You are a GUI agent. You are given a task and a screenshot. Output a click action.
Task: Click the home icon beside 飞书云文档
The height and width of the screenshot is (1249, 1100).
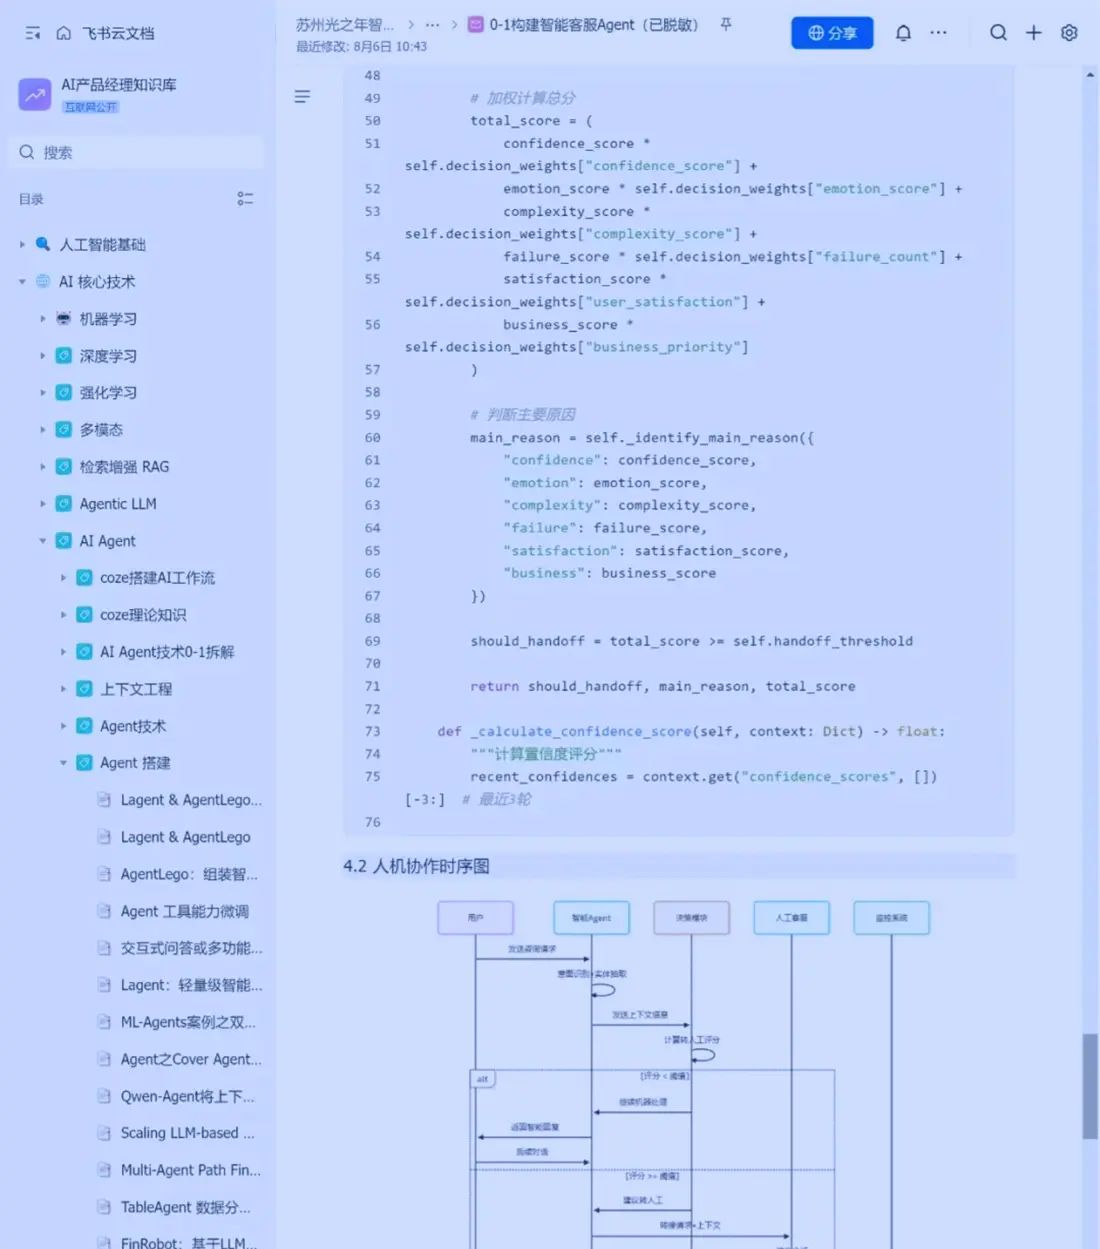click(x=64, y=33)
